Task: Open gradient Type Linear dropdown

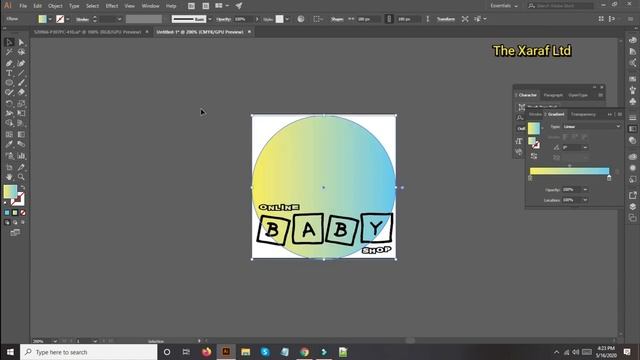Action: pos(592,127)
